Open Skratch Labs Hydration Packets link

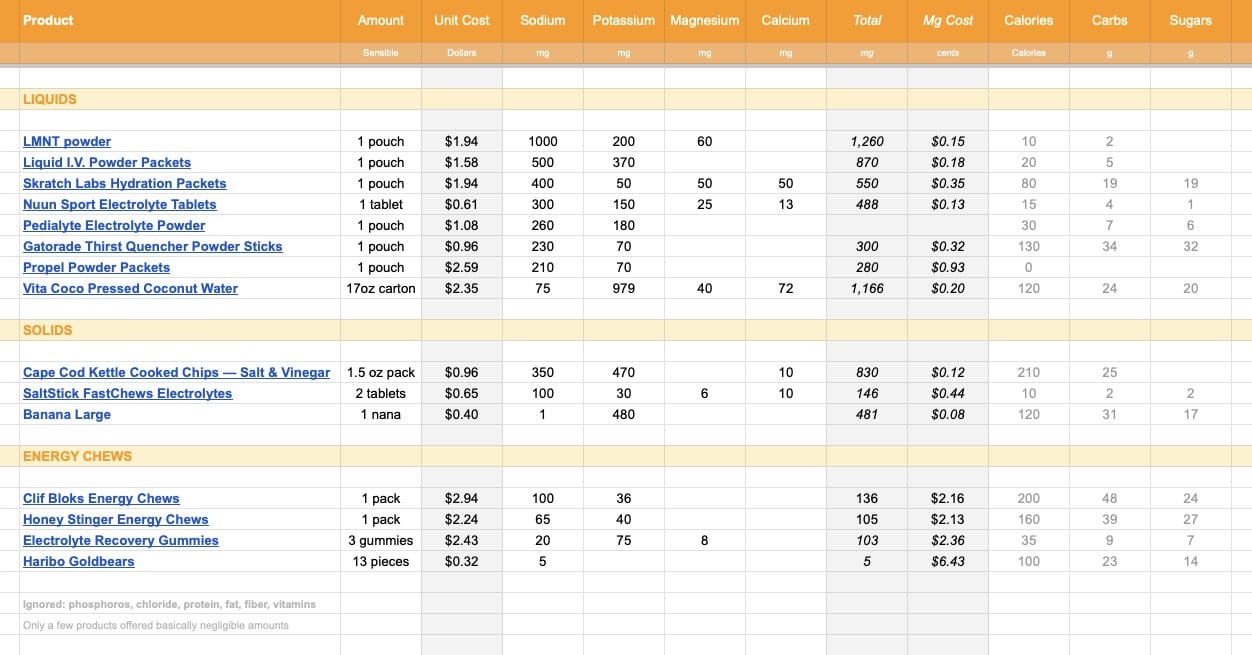click(125, 183)
